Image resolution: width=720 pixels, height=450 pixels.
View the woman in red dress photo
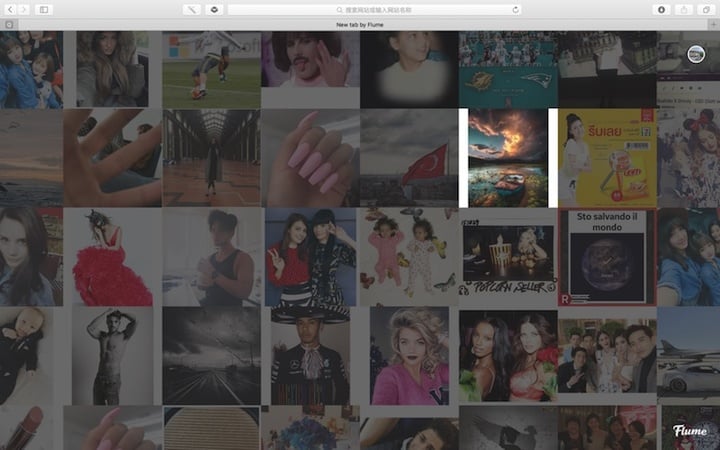point(112,256)
